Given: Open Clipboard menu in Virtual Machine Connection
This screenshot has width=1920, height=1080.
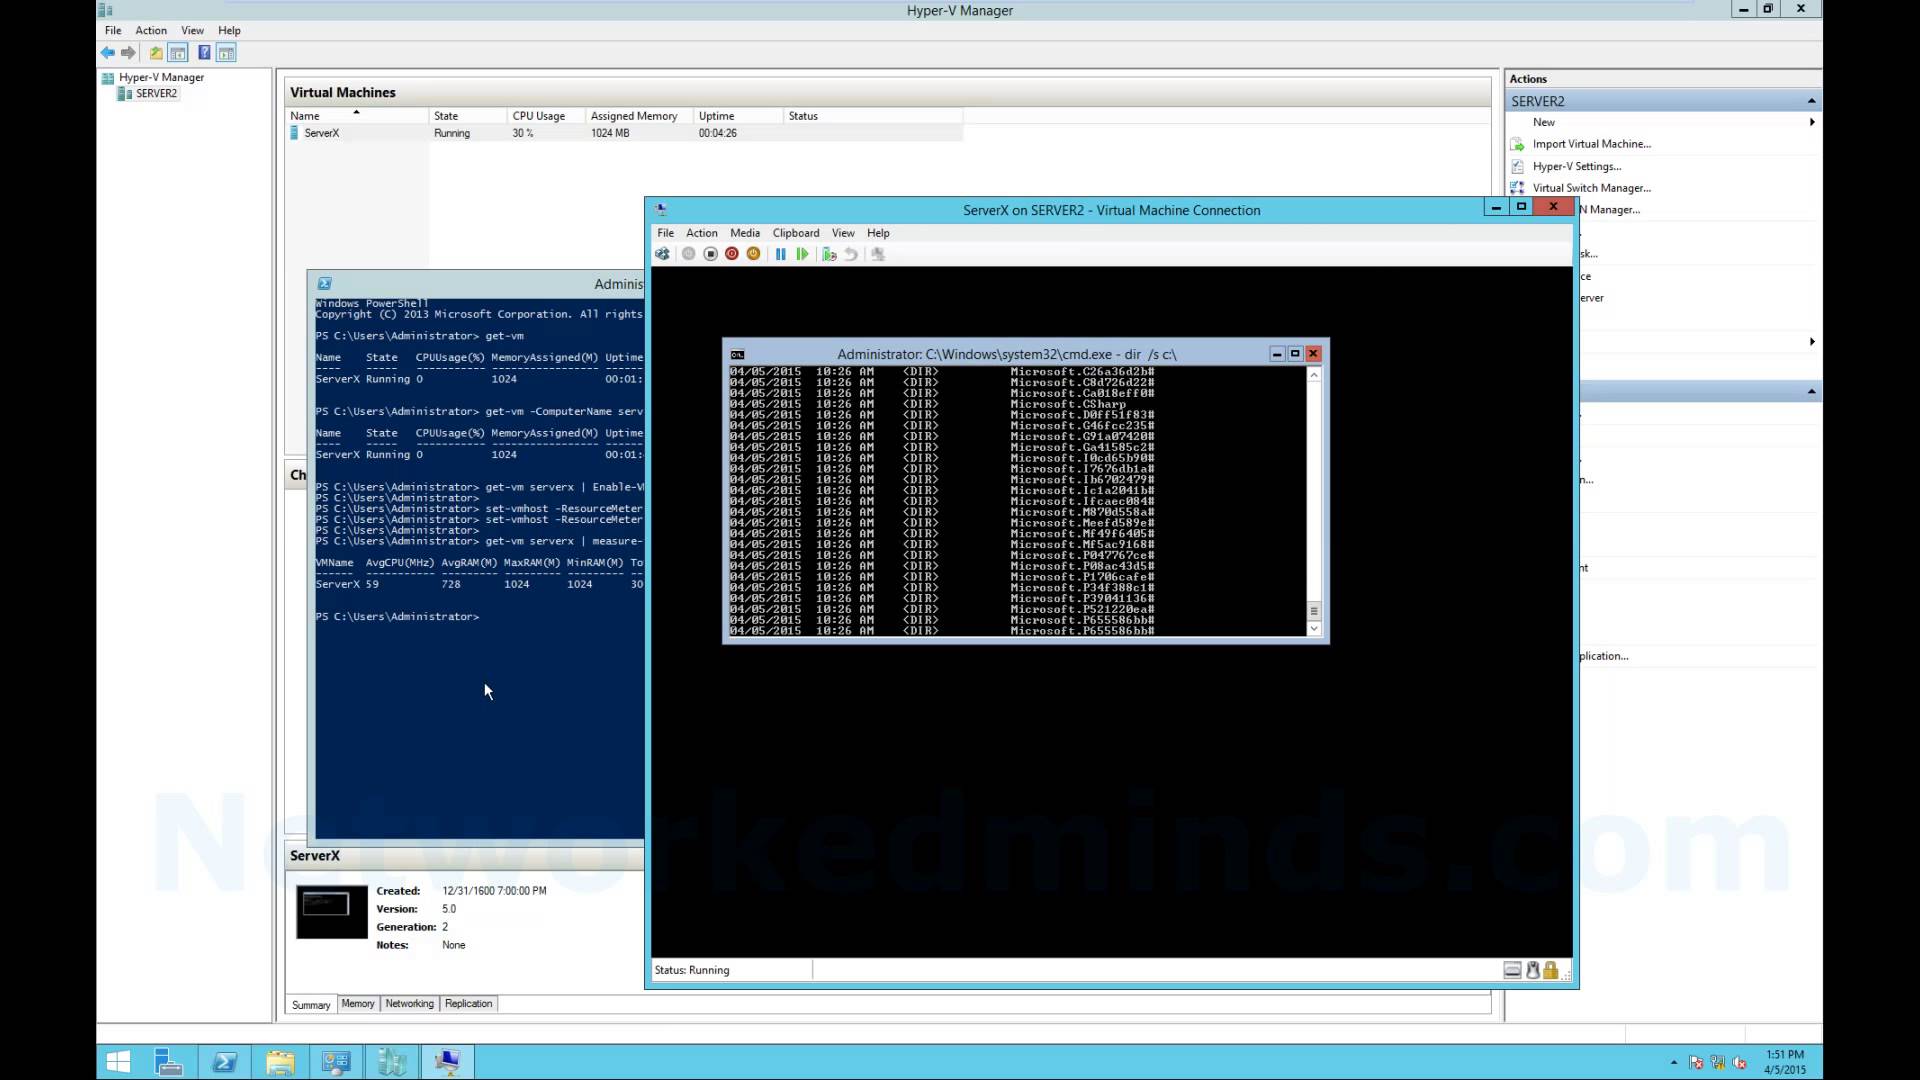Looking at the screenshot, I should pyautogui.click(x=796, y=233).
